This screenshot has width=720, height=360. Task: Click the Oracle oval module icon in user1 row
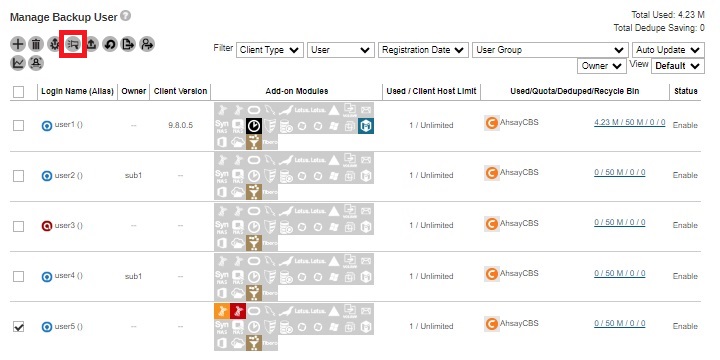[x=254, y=110]
